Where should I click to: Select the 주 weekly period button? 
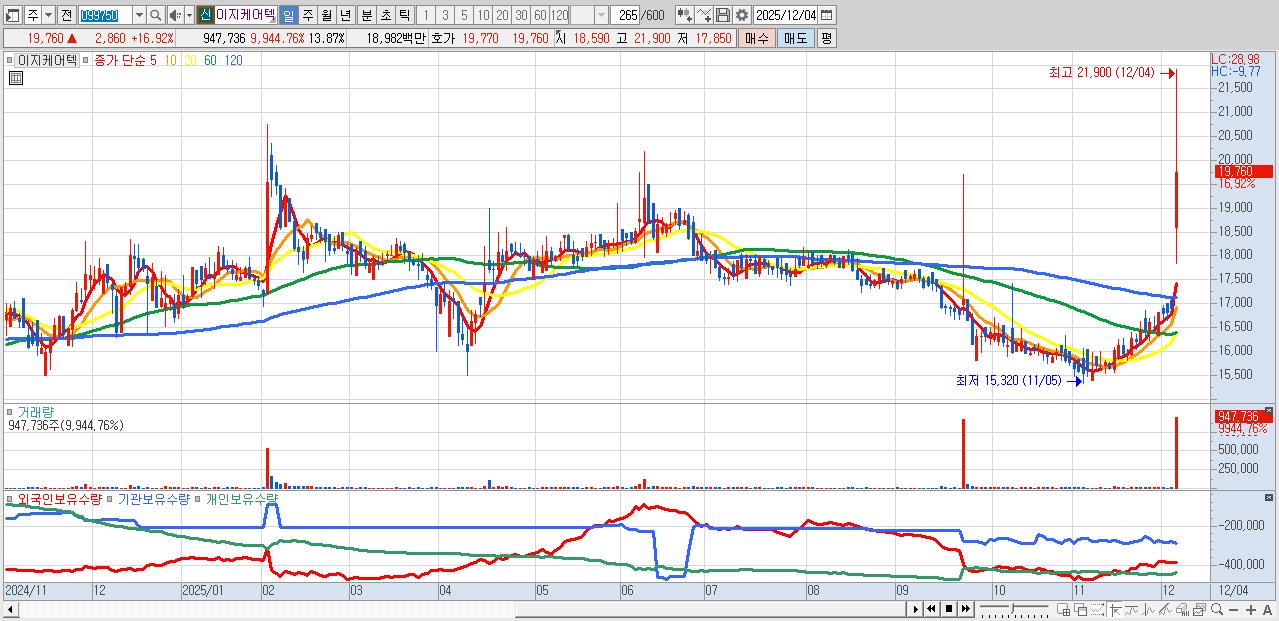pos(307,15)
